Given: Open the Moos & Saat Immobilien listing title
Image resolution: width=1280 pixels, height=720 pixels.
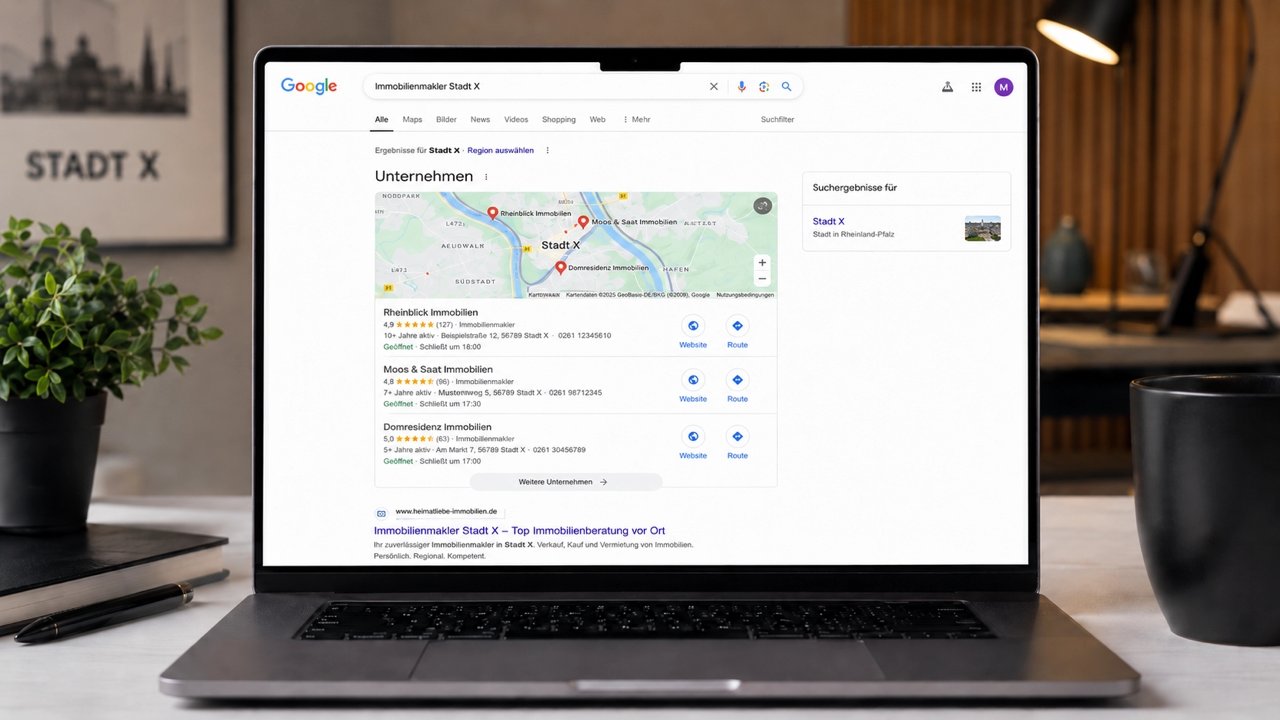Looking at the screenshot, I should coord(438,369).
